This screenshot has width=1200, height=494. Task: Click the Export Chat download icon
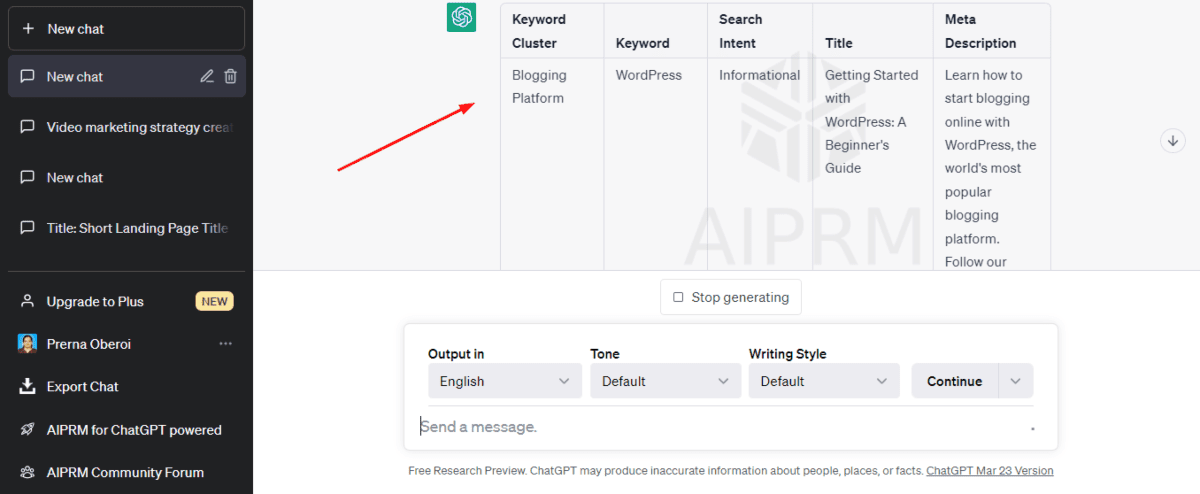pos(27,387)
